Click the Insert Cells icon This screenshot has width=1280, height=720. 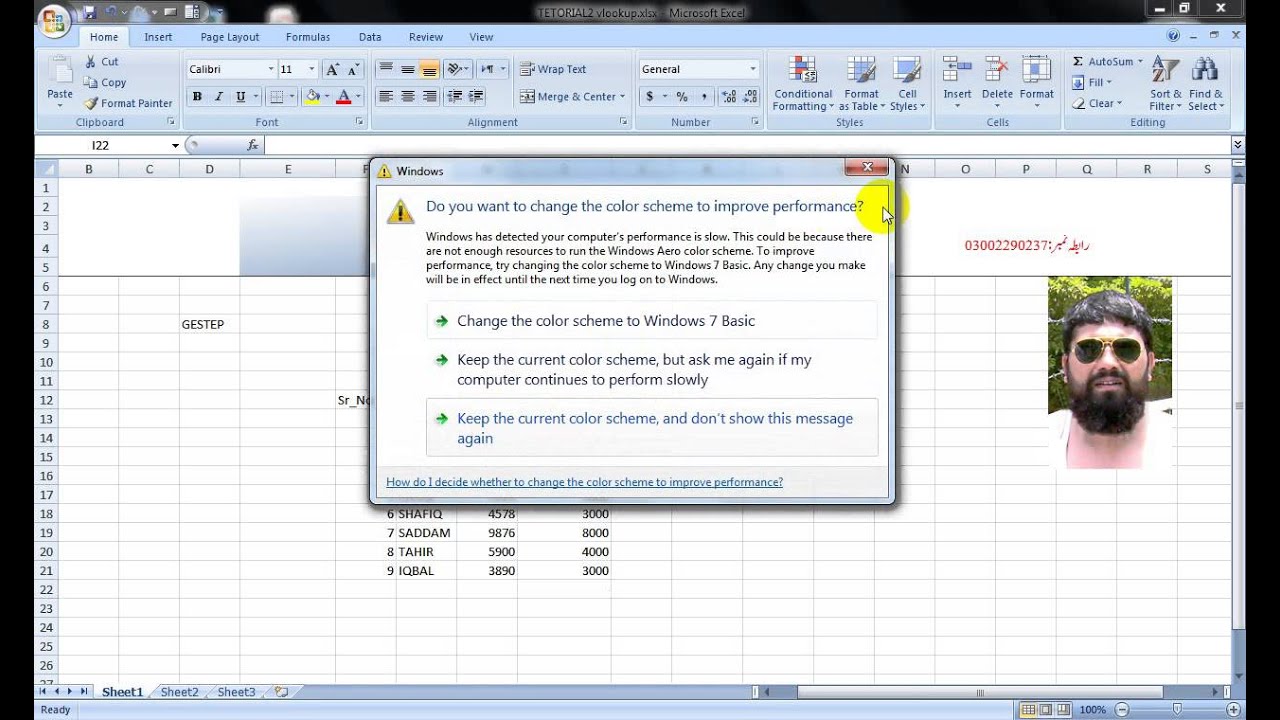click(x=957, y=70)
